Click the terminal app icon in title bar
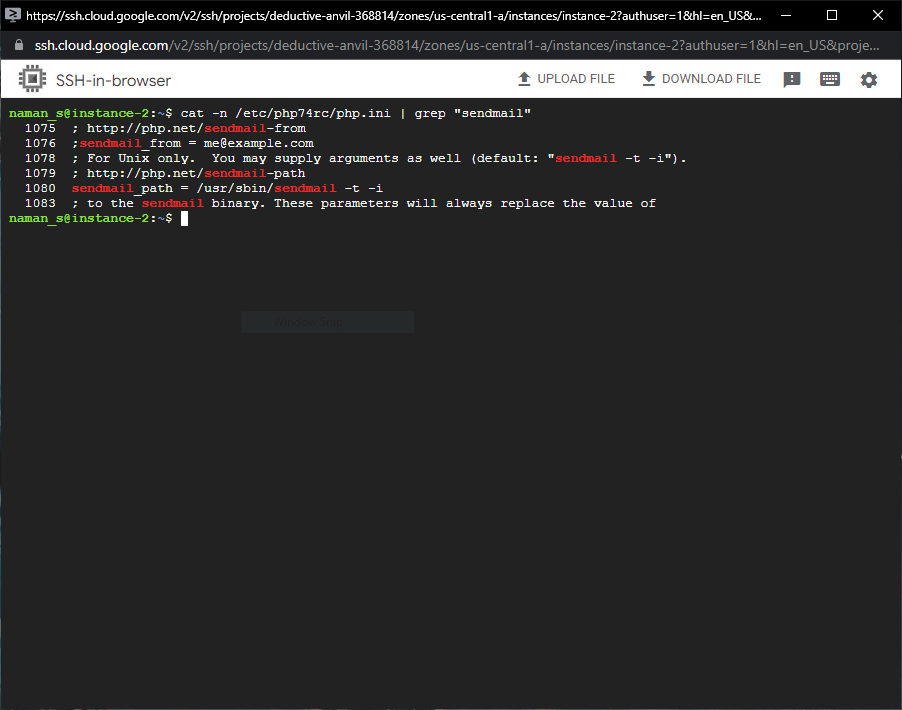This screenshot has width=902, height=710. (12, 15)
